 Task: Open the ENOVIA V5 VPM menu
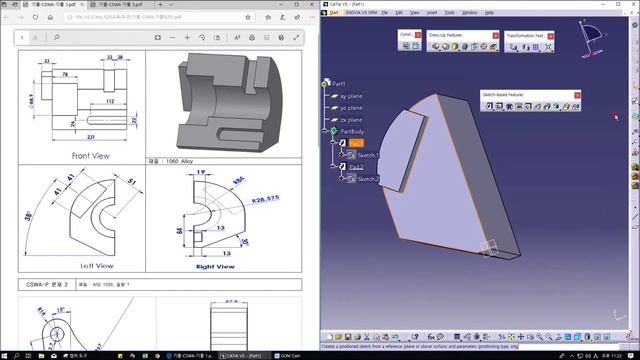[361, 13]
